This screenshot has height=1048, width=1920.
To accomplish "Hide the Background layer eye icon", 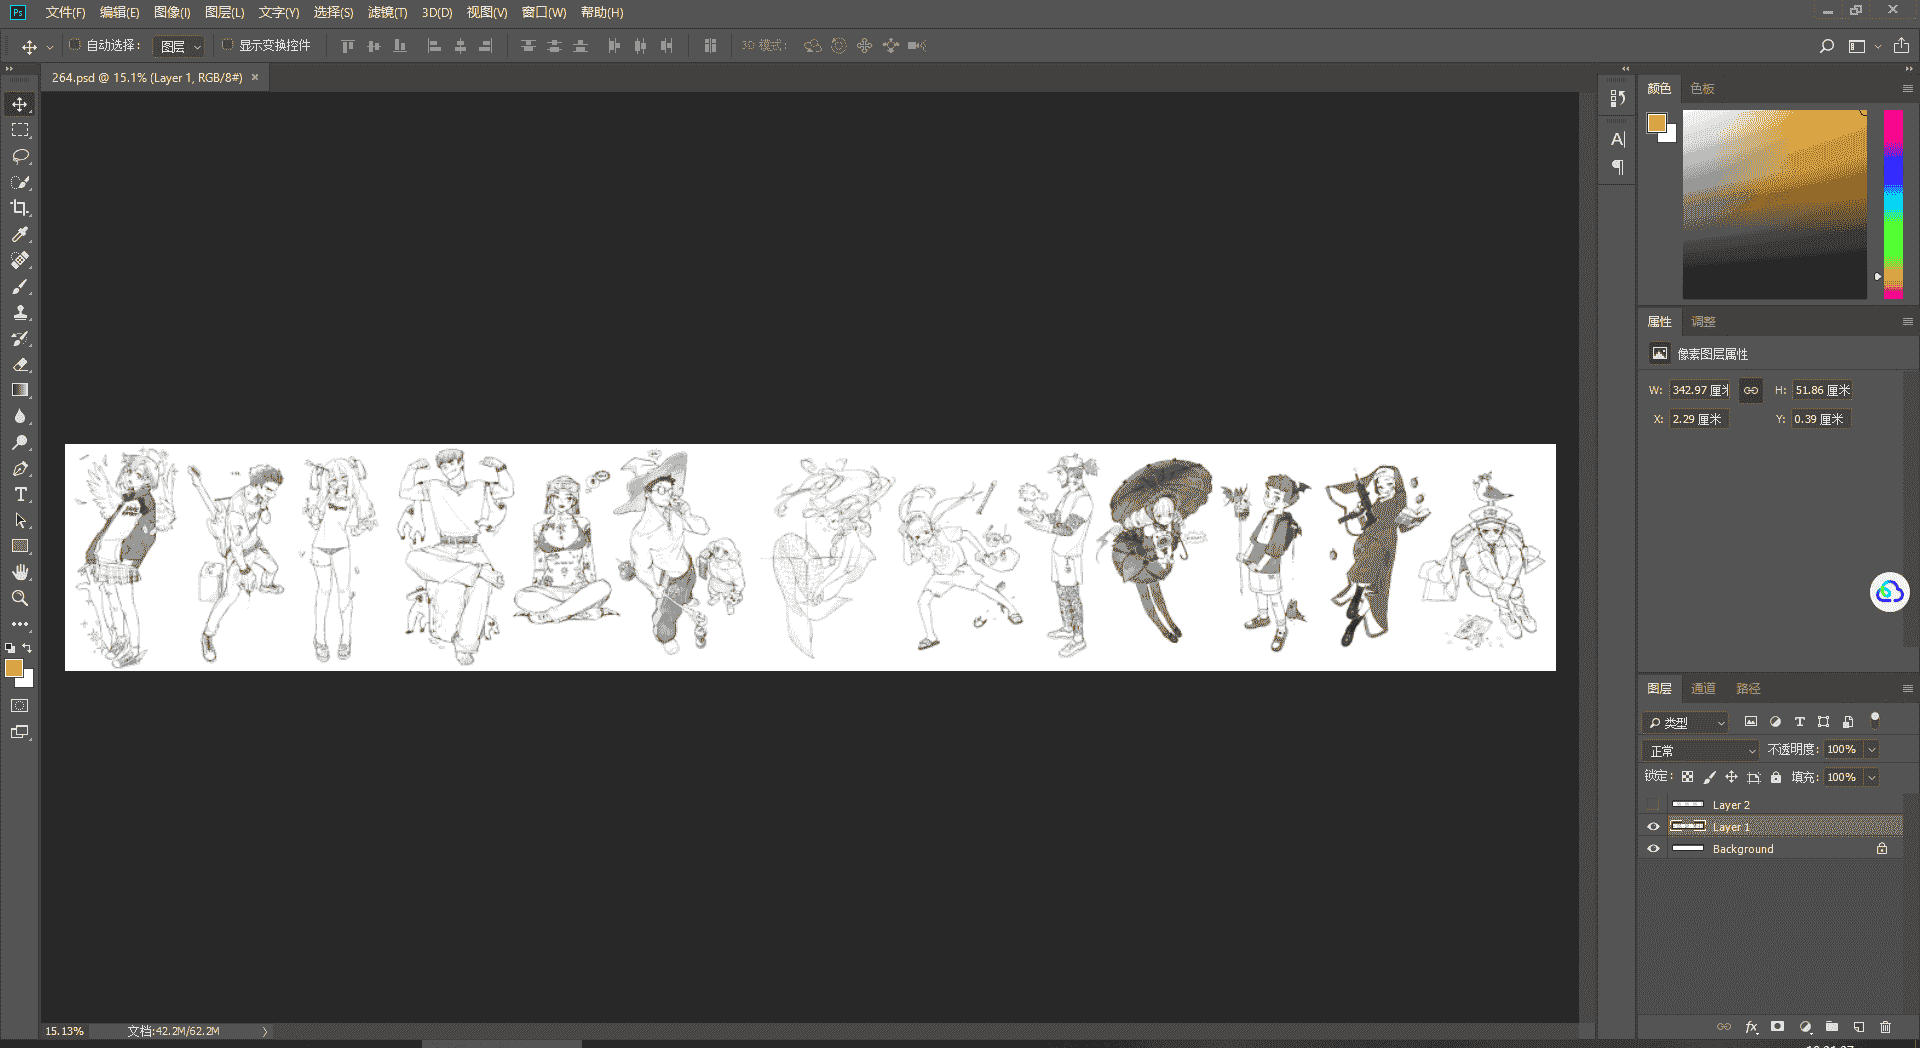I will click(1653, 849).
